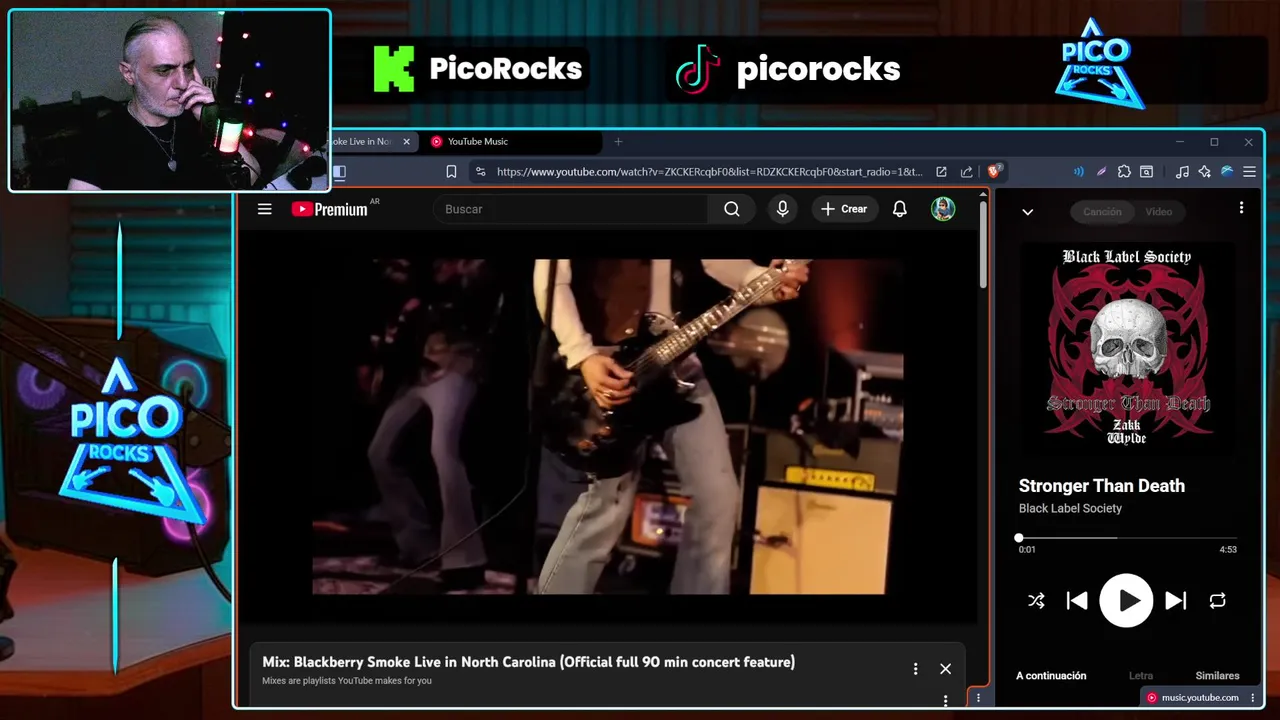Click the magnifier search button on YouTube

point(732,209)
